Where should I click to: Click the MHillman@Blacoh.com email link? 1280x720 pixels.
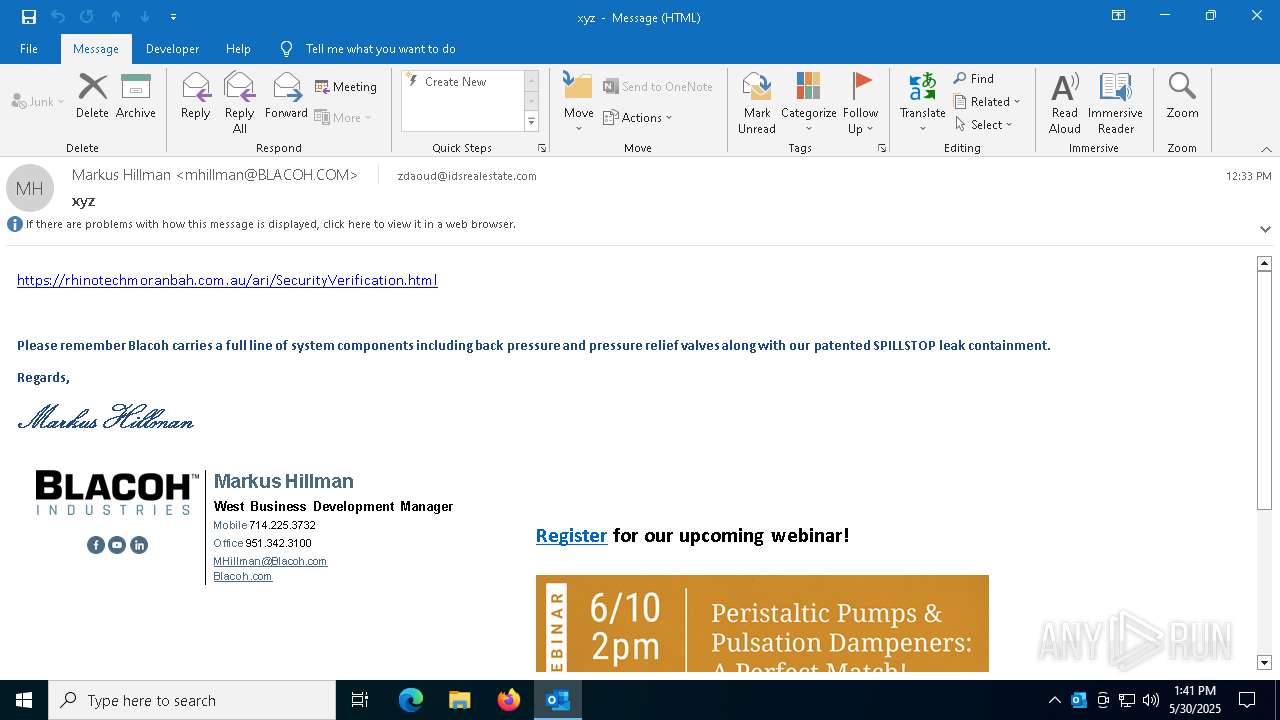coord(270,561)
